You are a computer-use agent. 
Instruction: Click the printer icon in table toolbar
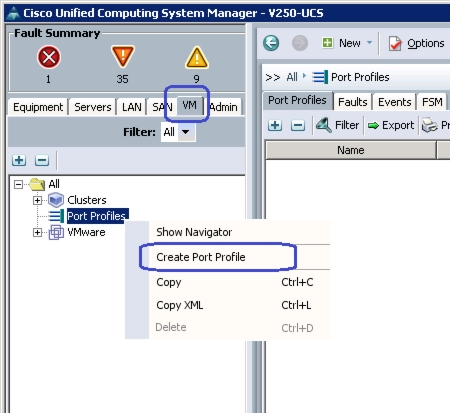click(x=430, y=125)
